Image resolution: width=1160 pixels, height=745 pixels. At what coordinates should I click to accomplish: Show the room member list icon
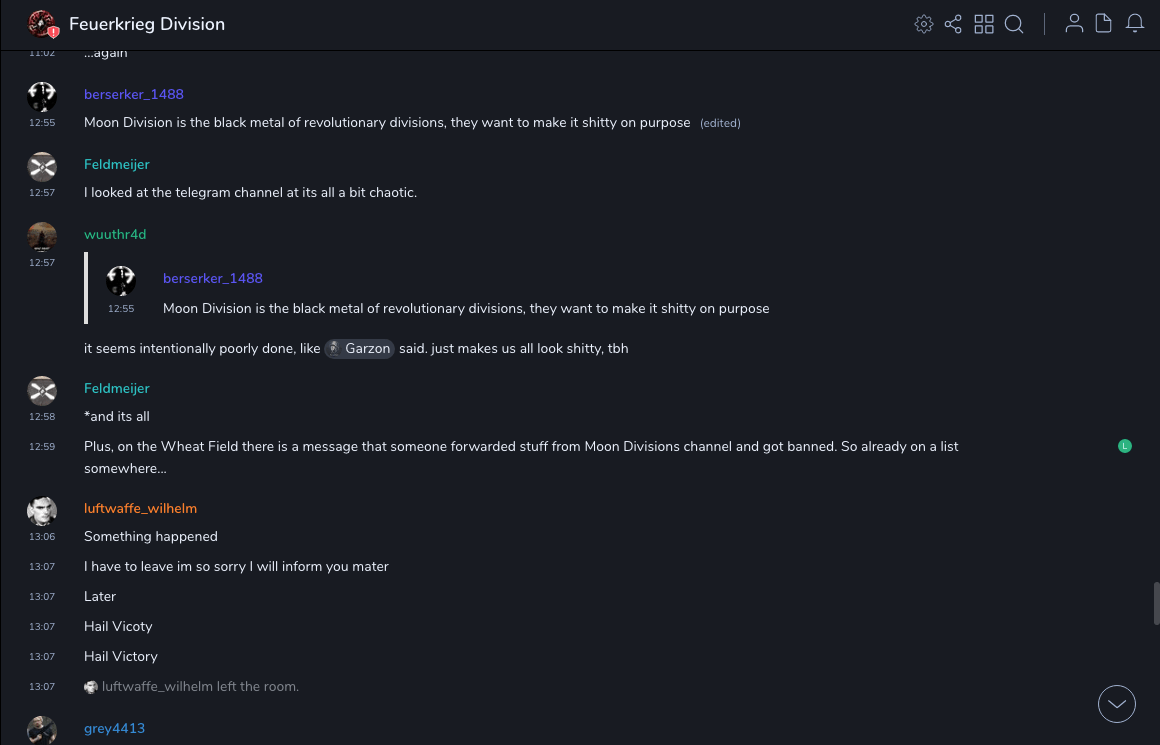point(1074,24)
